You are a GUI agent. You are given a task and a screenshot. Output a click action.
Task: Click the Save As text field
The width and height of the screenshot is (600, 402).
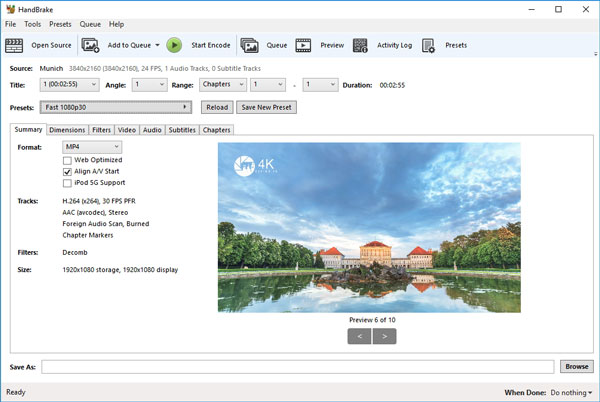point(298,367)
